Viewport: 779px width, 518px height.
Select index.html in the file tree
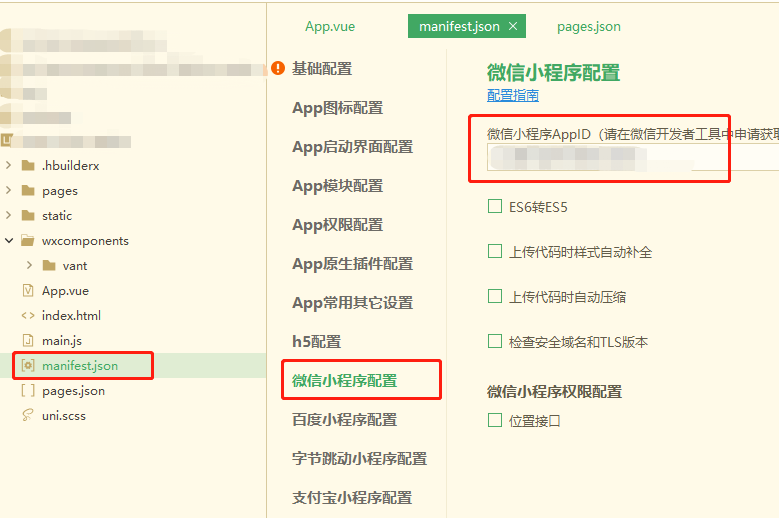pos(71,315)
